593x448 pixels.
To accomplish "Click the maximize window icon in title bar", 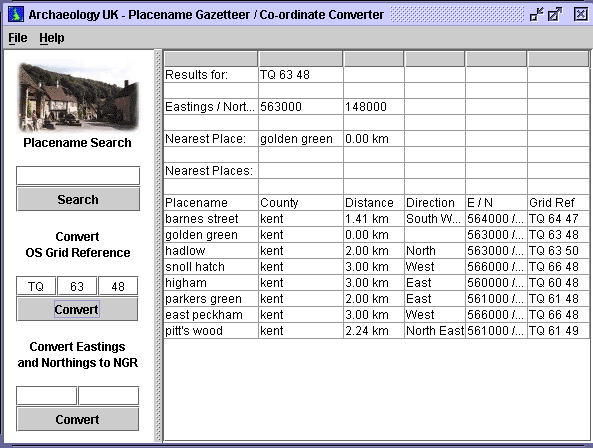I will click(x=555, y=14).
